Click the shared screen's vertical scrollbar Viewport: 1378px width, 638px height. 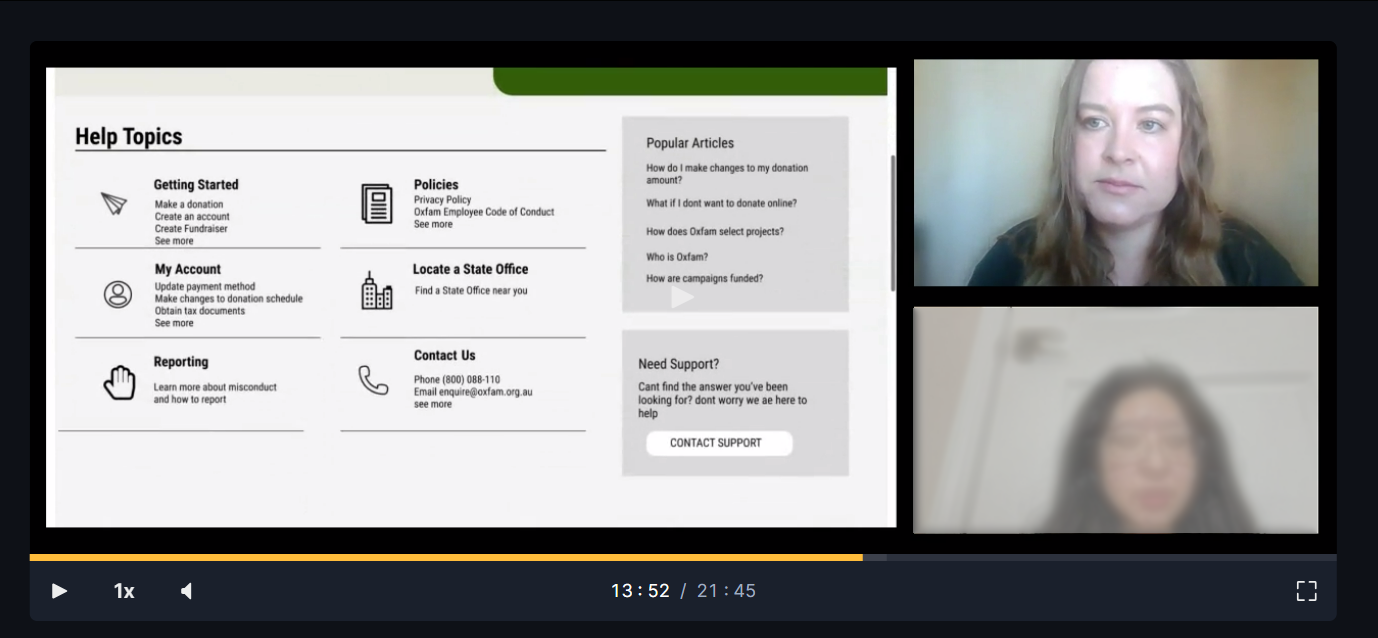click(893, 222)
